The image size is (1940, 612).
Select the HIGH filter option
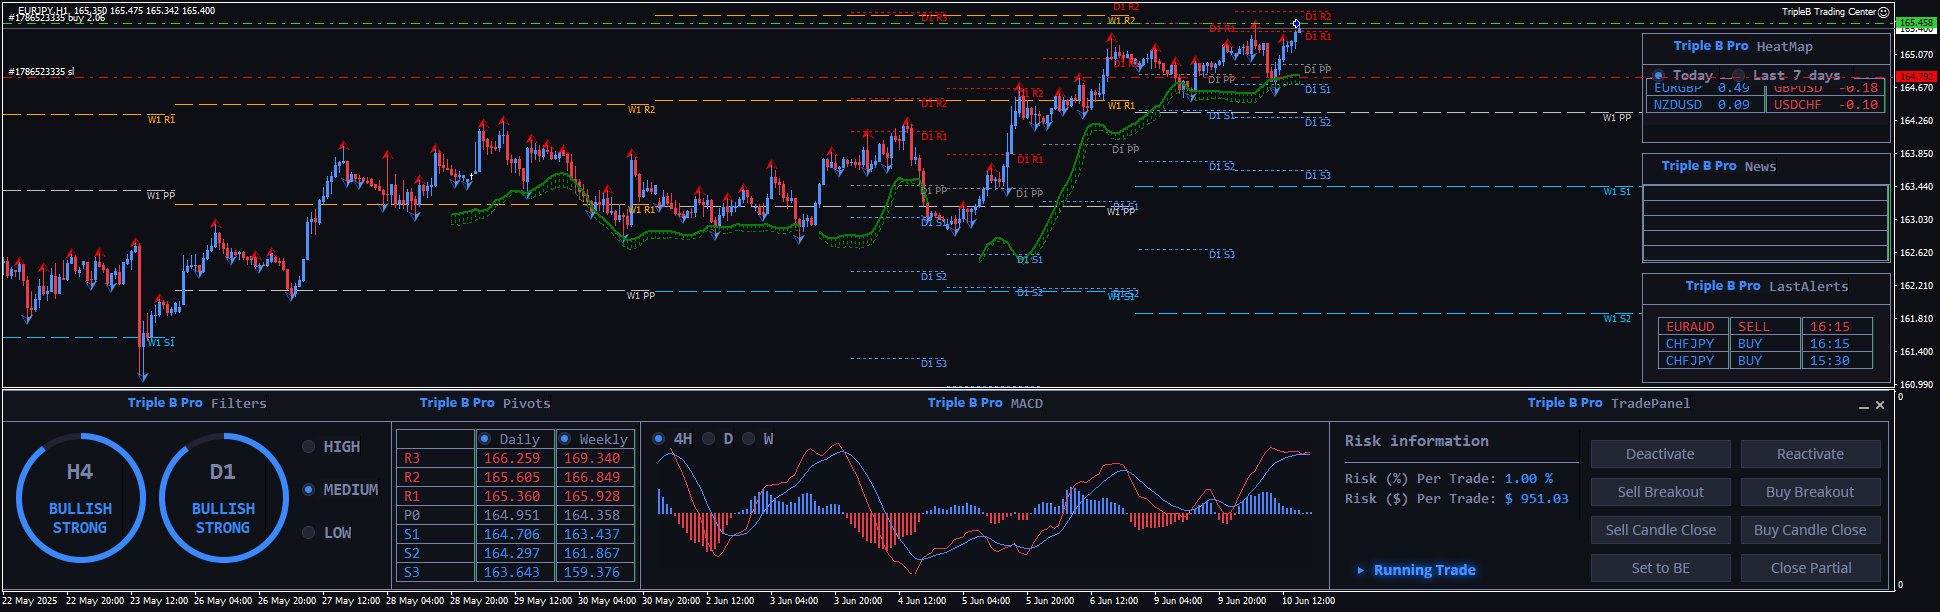pyautogui.click(x=309, y=447)
